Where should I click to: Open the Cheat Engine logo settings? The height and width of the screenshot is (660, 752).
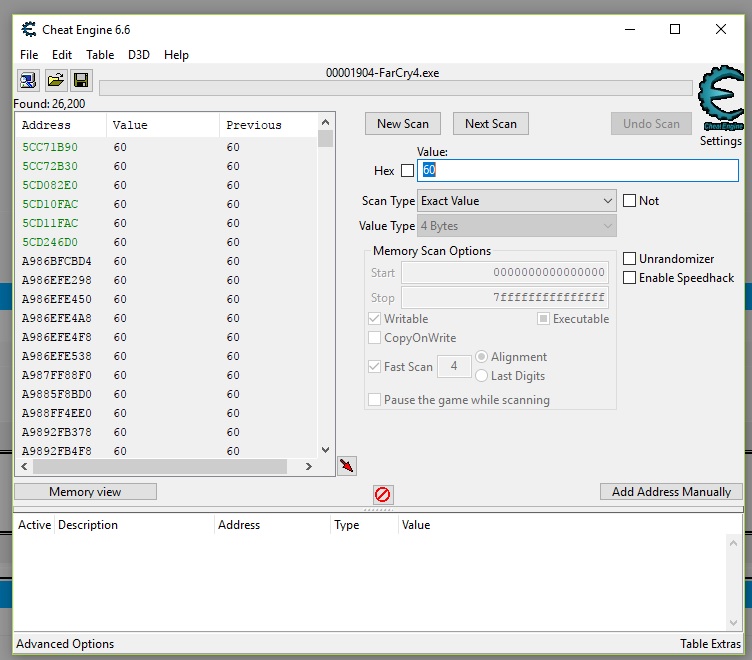tap(720, 98)
